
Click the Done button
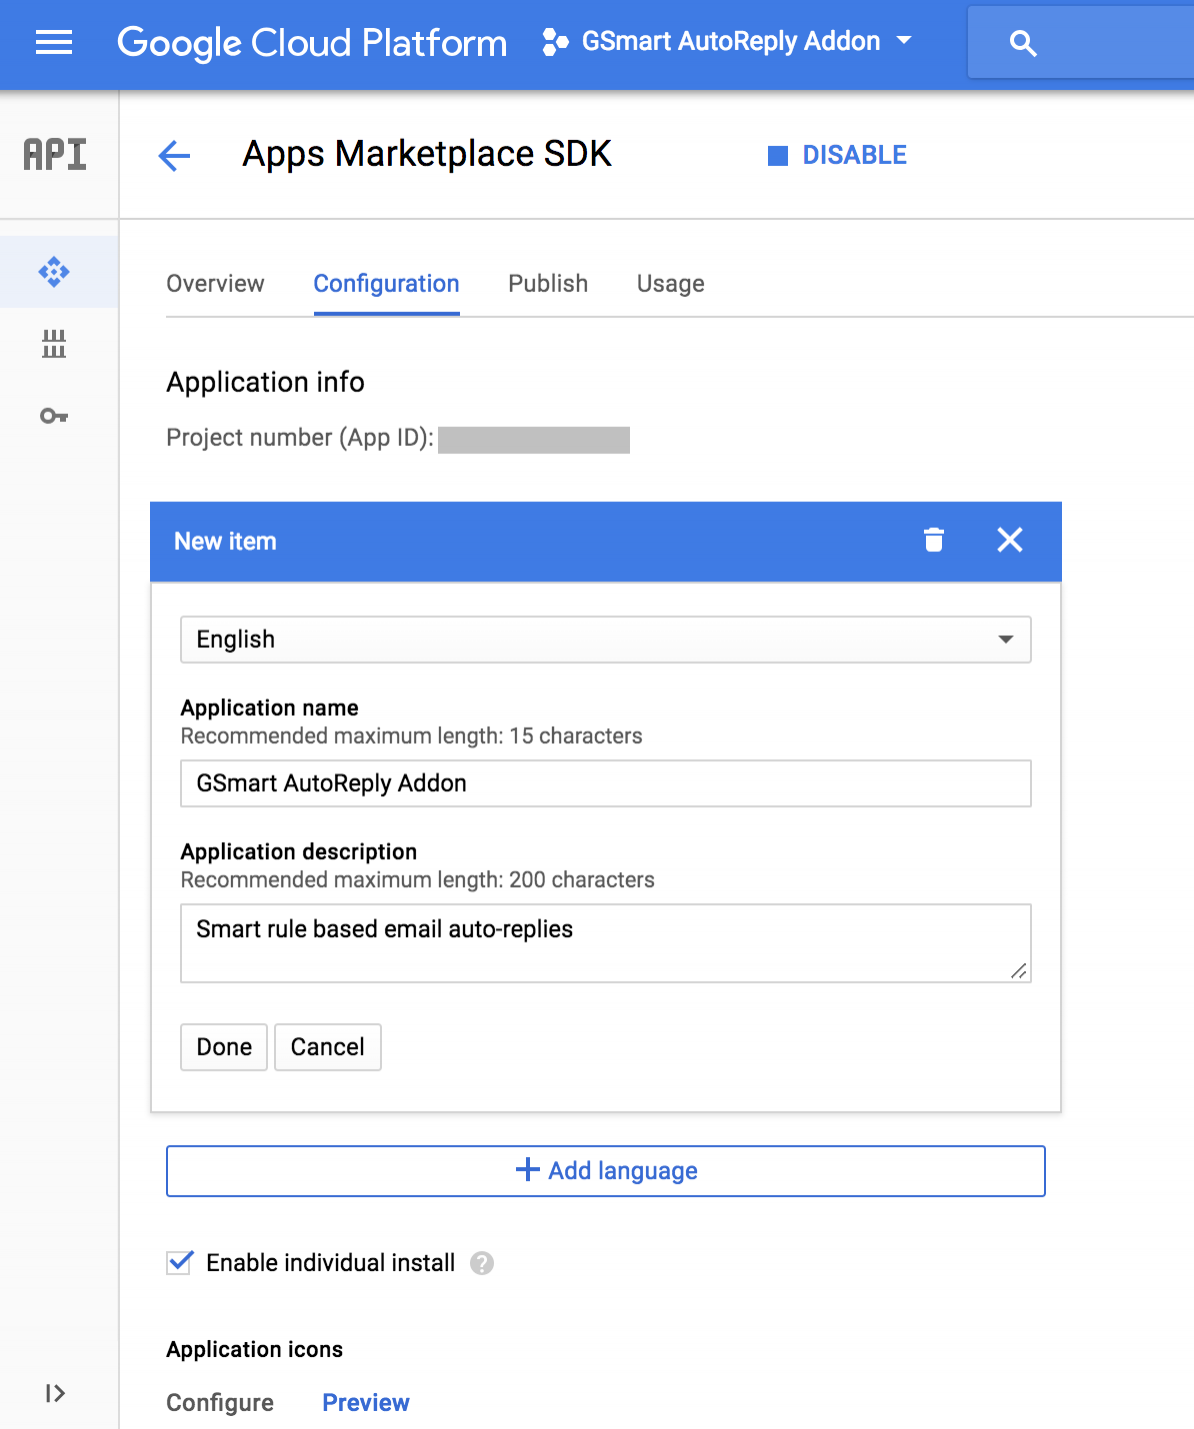point(224,1047)
